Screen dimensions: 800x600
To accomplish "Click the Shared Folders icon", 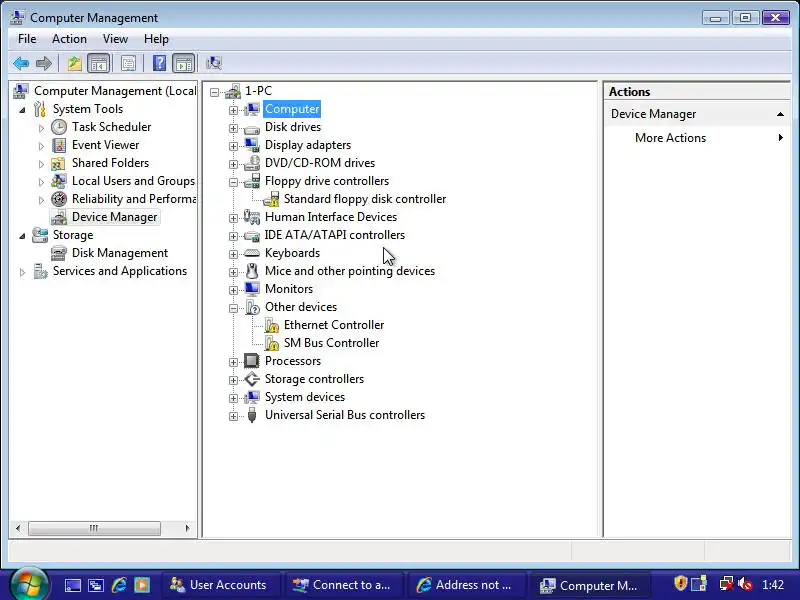I will [58, 163].
